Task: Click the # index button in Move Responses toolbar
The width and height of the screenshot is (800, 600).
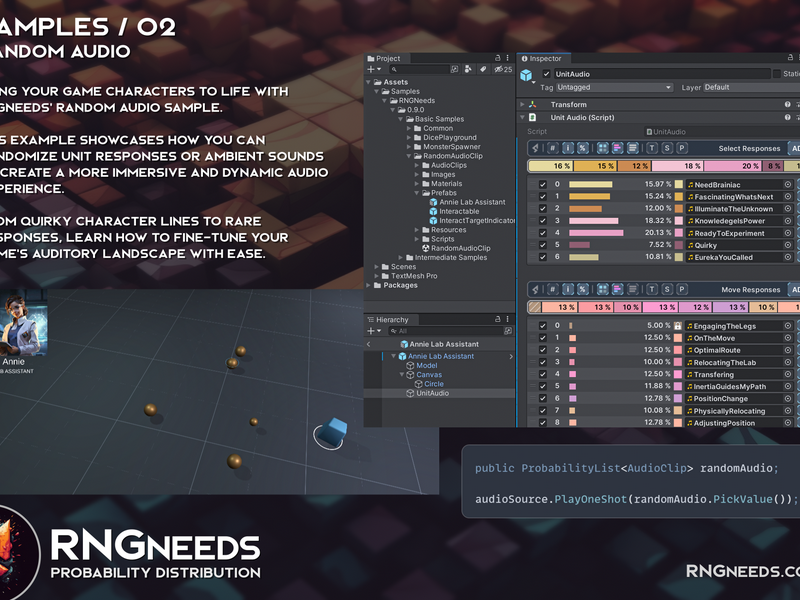Action: point(553,289)
